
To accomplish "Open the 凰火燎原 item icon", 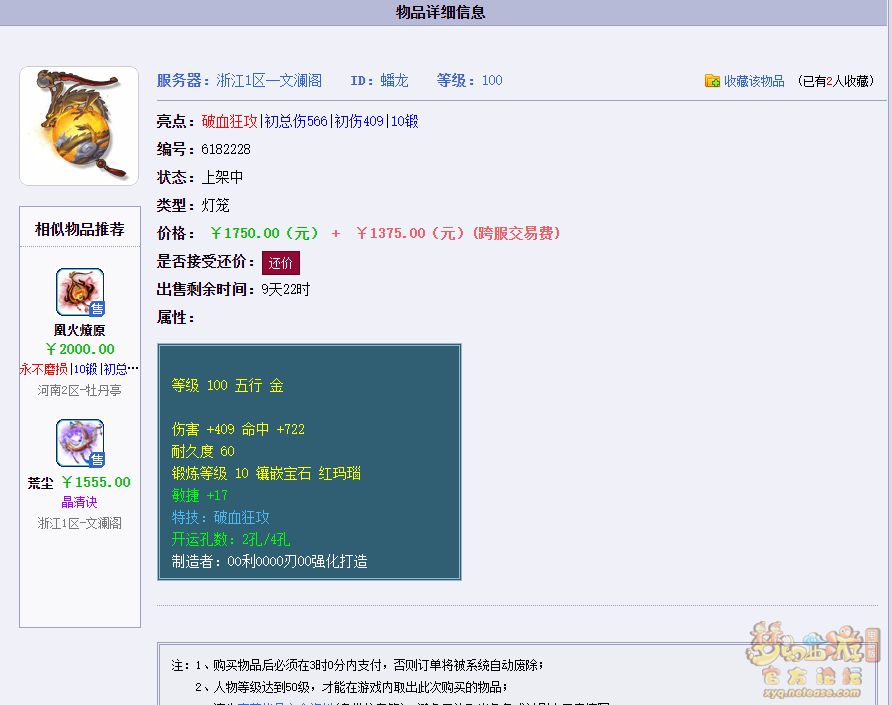I will coord(80,292).
